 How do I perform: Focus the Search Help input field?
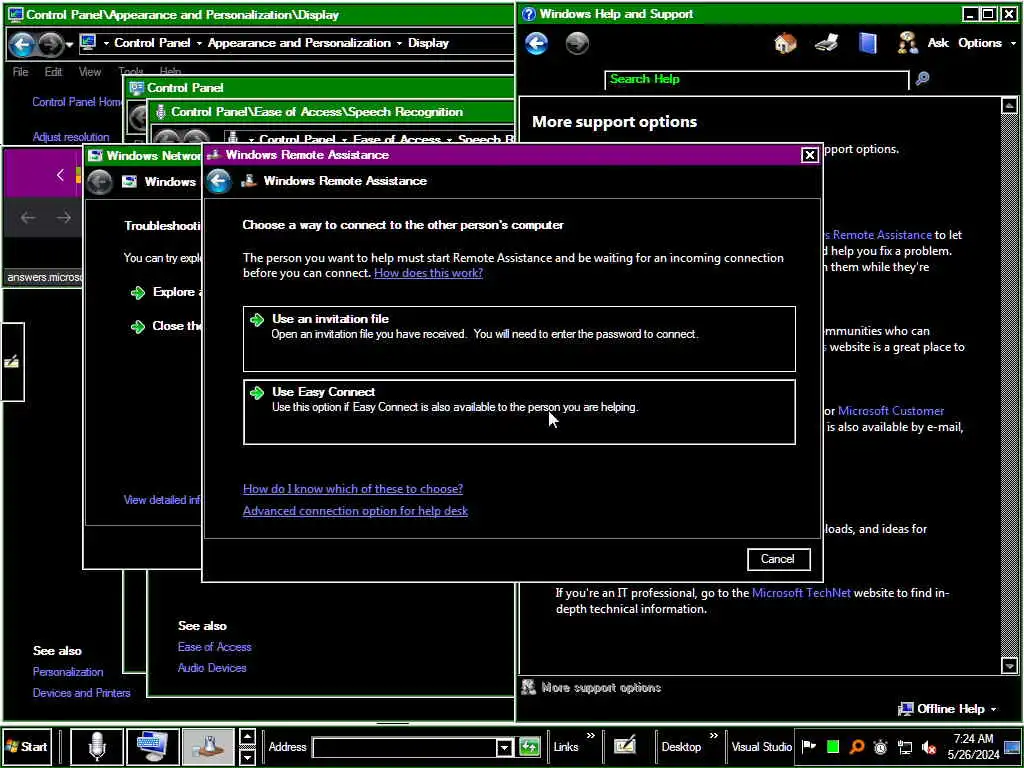[756, 79]
